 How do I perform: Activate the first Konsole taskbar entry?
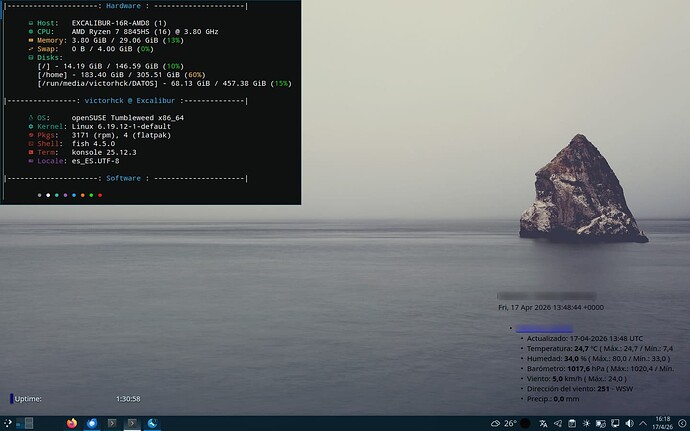[112, 424]
